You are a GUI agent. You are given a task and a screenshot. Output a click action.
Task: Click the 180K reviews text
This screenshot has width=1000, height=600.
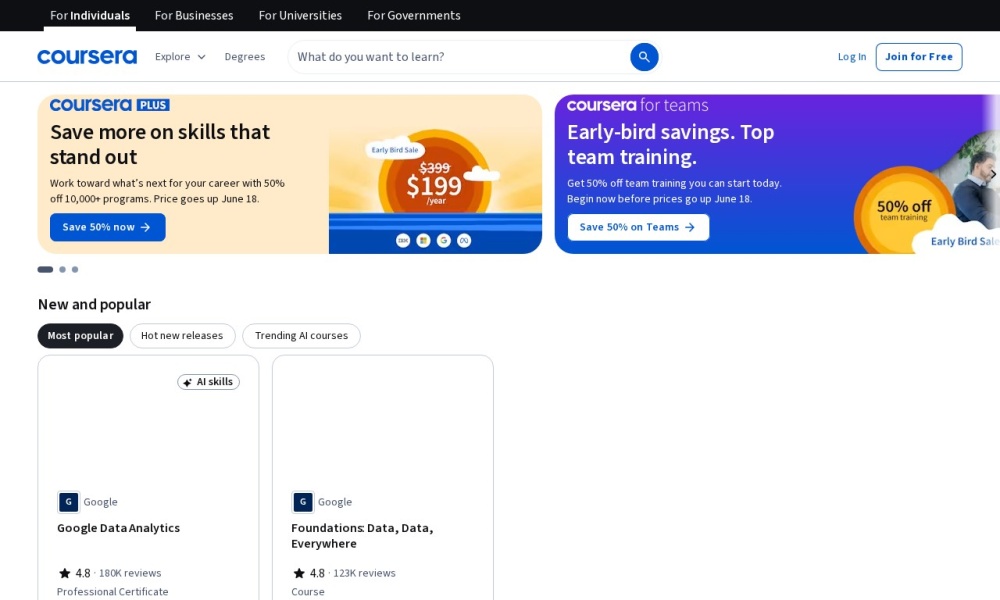point(130,573)
